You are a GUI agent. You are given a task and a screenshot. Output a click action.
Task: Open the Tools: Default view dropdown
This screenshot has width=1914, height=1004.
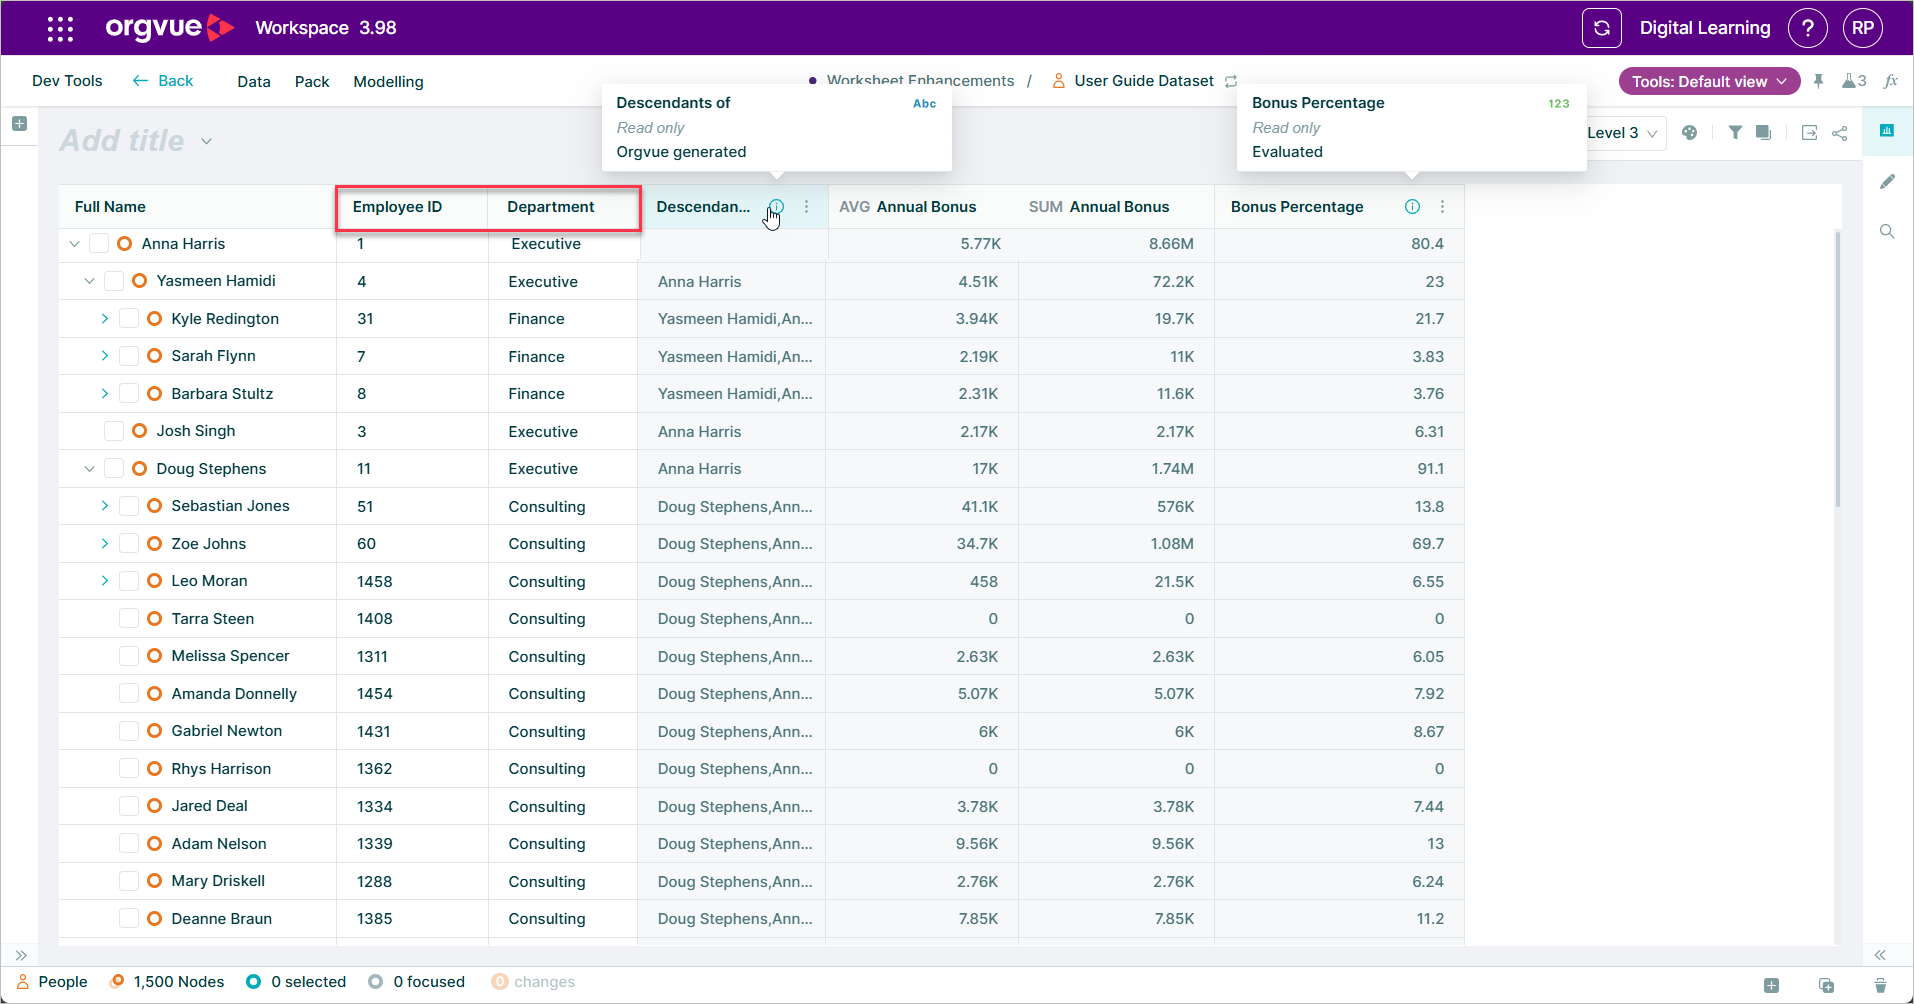click(x=1709, y=81)
